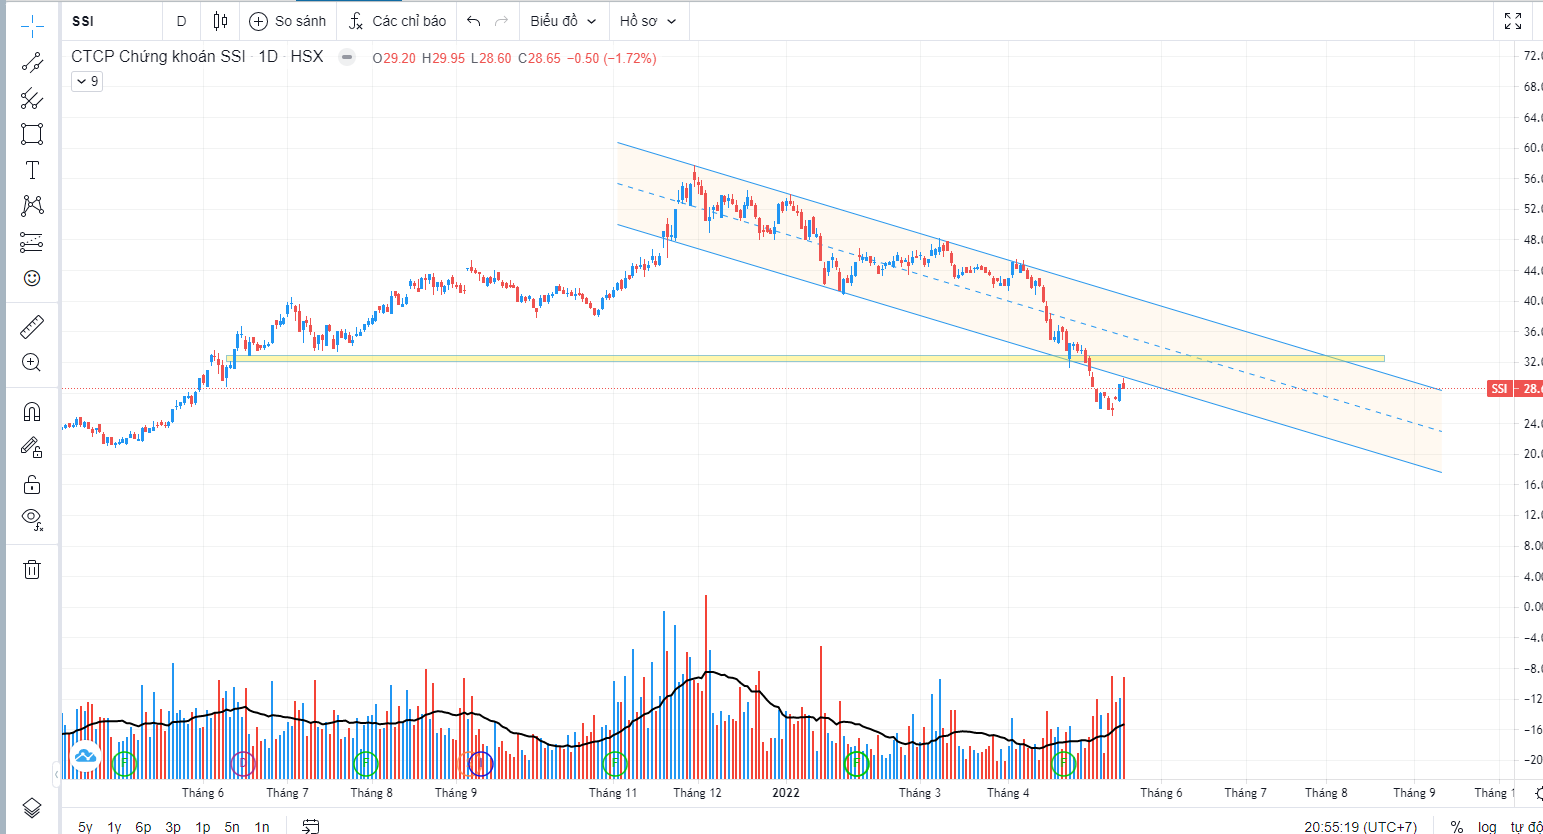Screen dimensions: 1543x834
Task: Open the XABCD patterns tool
Action: [x=32, y=206]
